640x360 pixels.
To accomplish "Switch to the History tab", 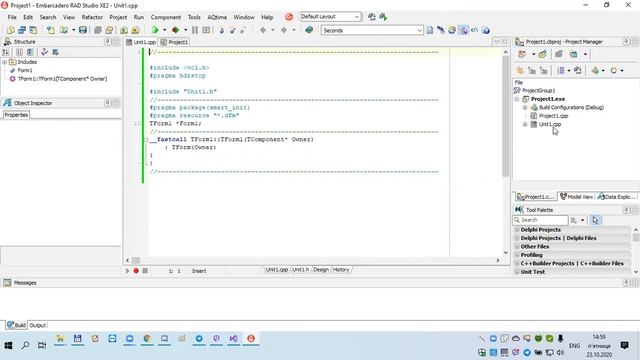I will click(x=341, y=270).
